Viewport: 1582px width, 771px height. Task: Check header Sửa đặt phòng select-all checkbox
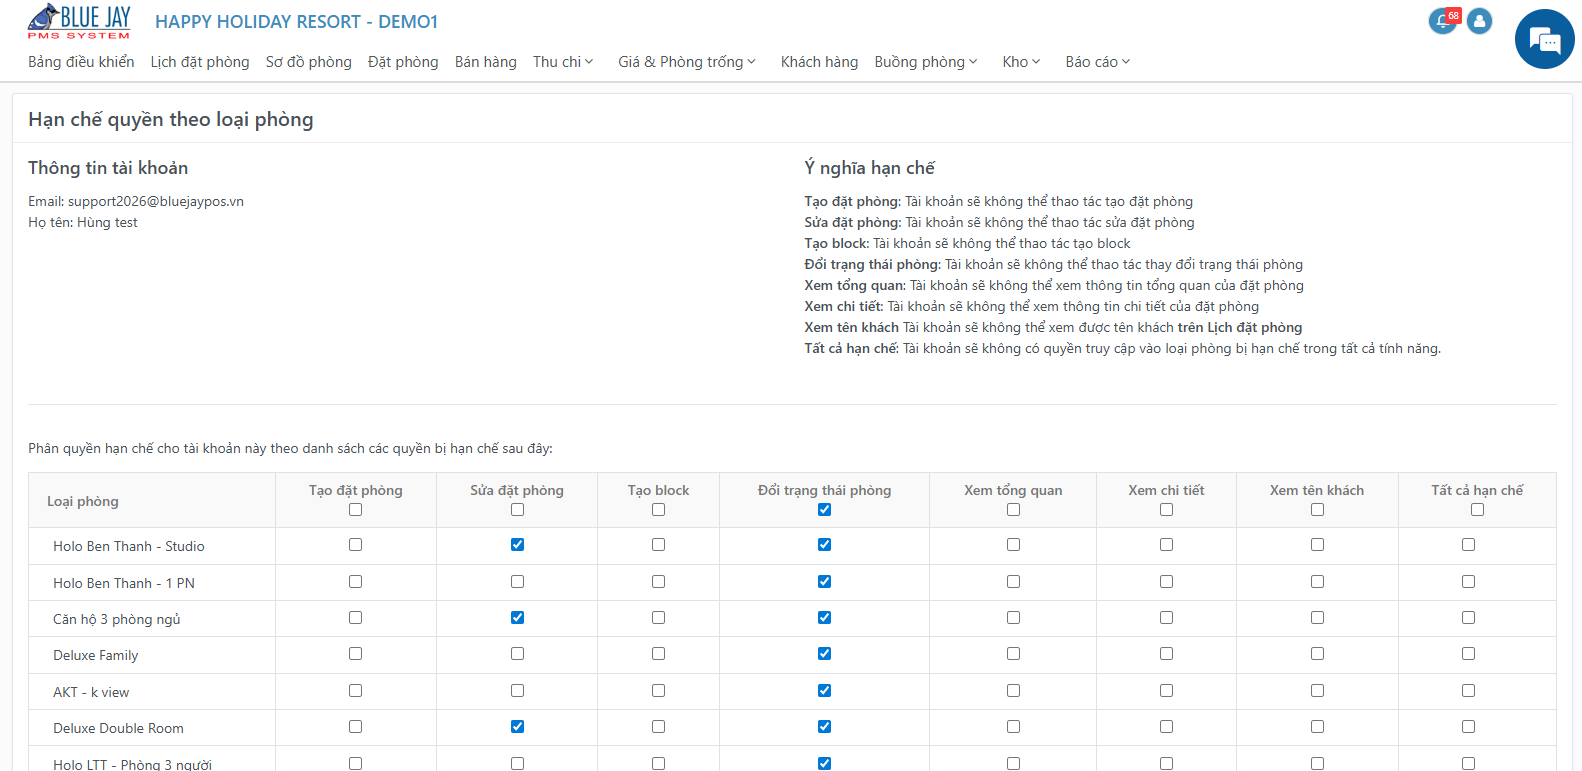(x=517, y=510)
